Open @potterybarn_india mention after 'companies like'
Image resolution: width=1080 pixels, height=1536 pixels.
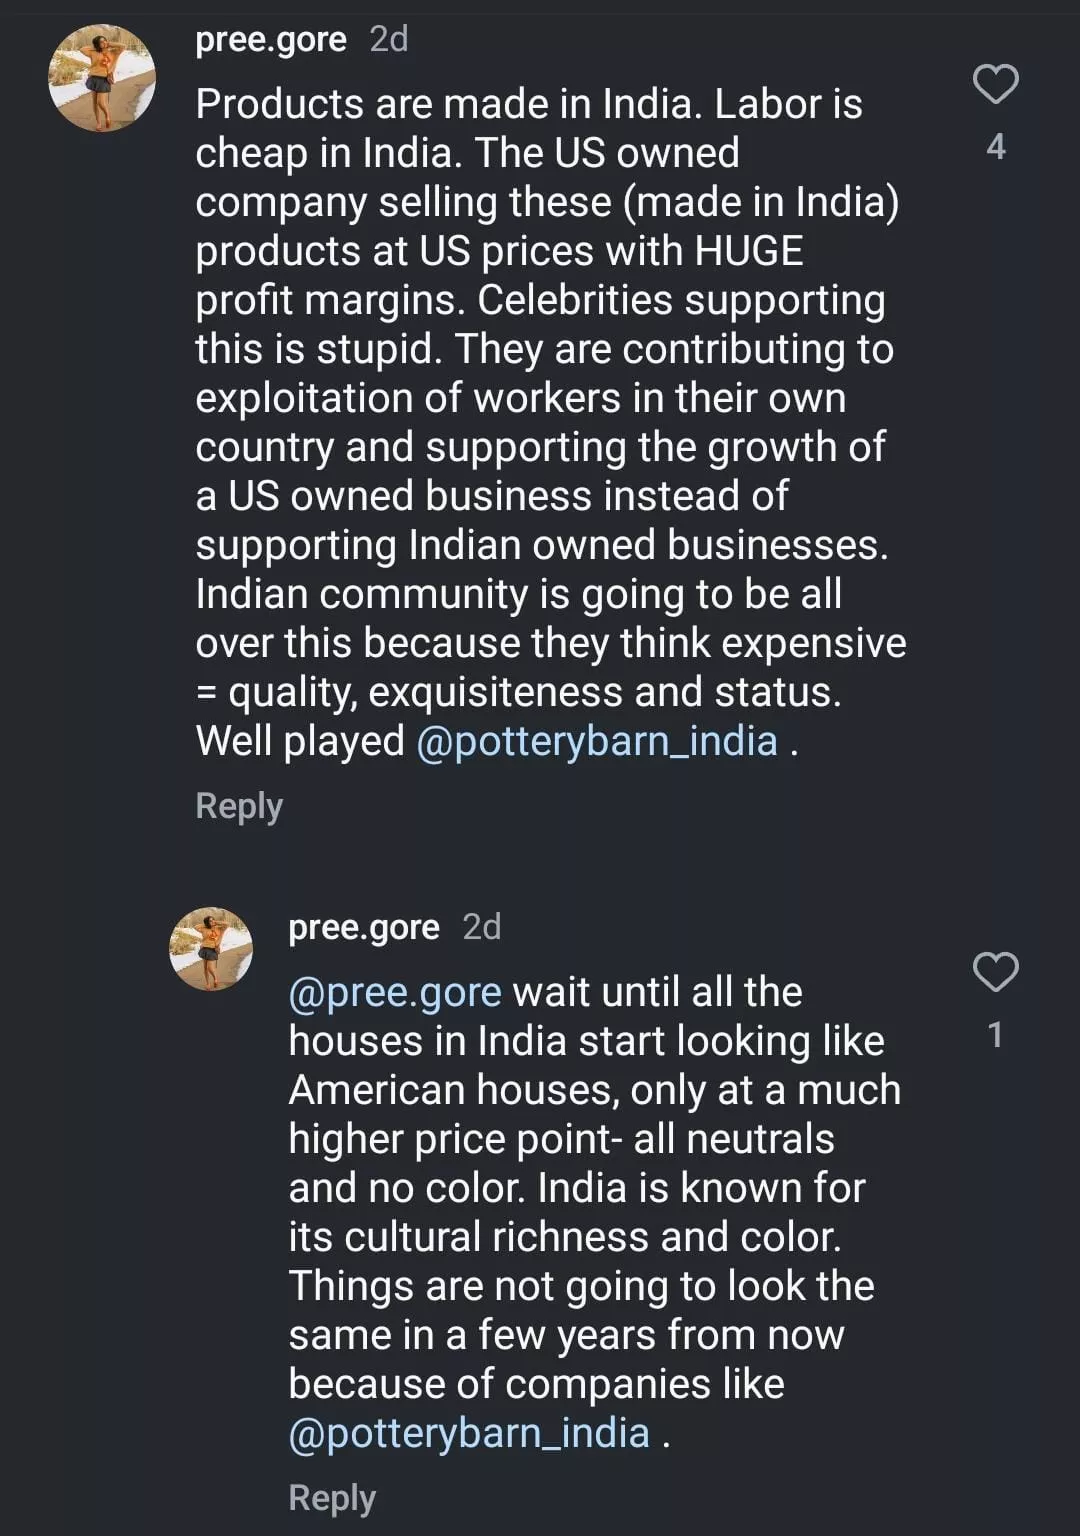[x=469, y=1433]
